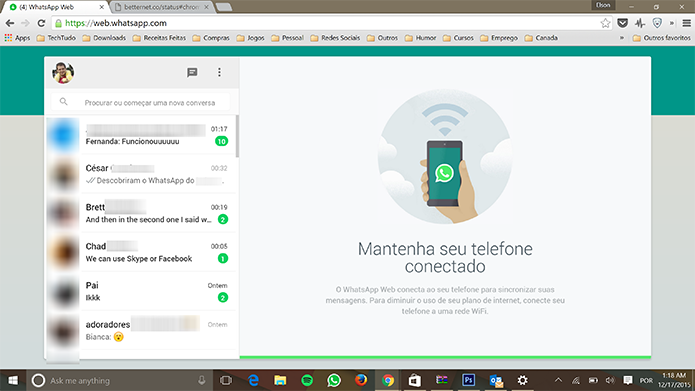Launch Firefox from the taskbar
Image resolution: width=695 pixels, height=391 pixels.
(361, 380)
